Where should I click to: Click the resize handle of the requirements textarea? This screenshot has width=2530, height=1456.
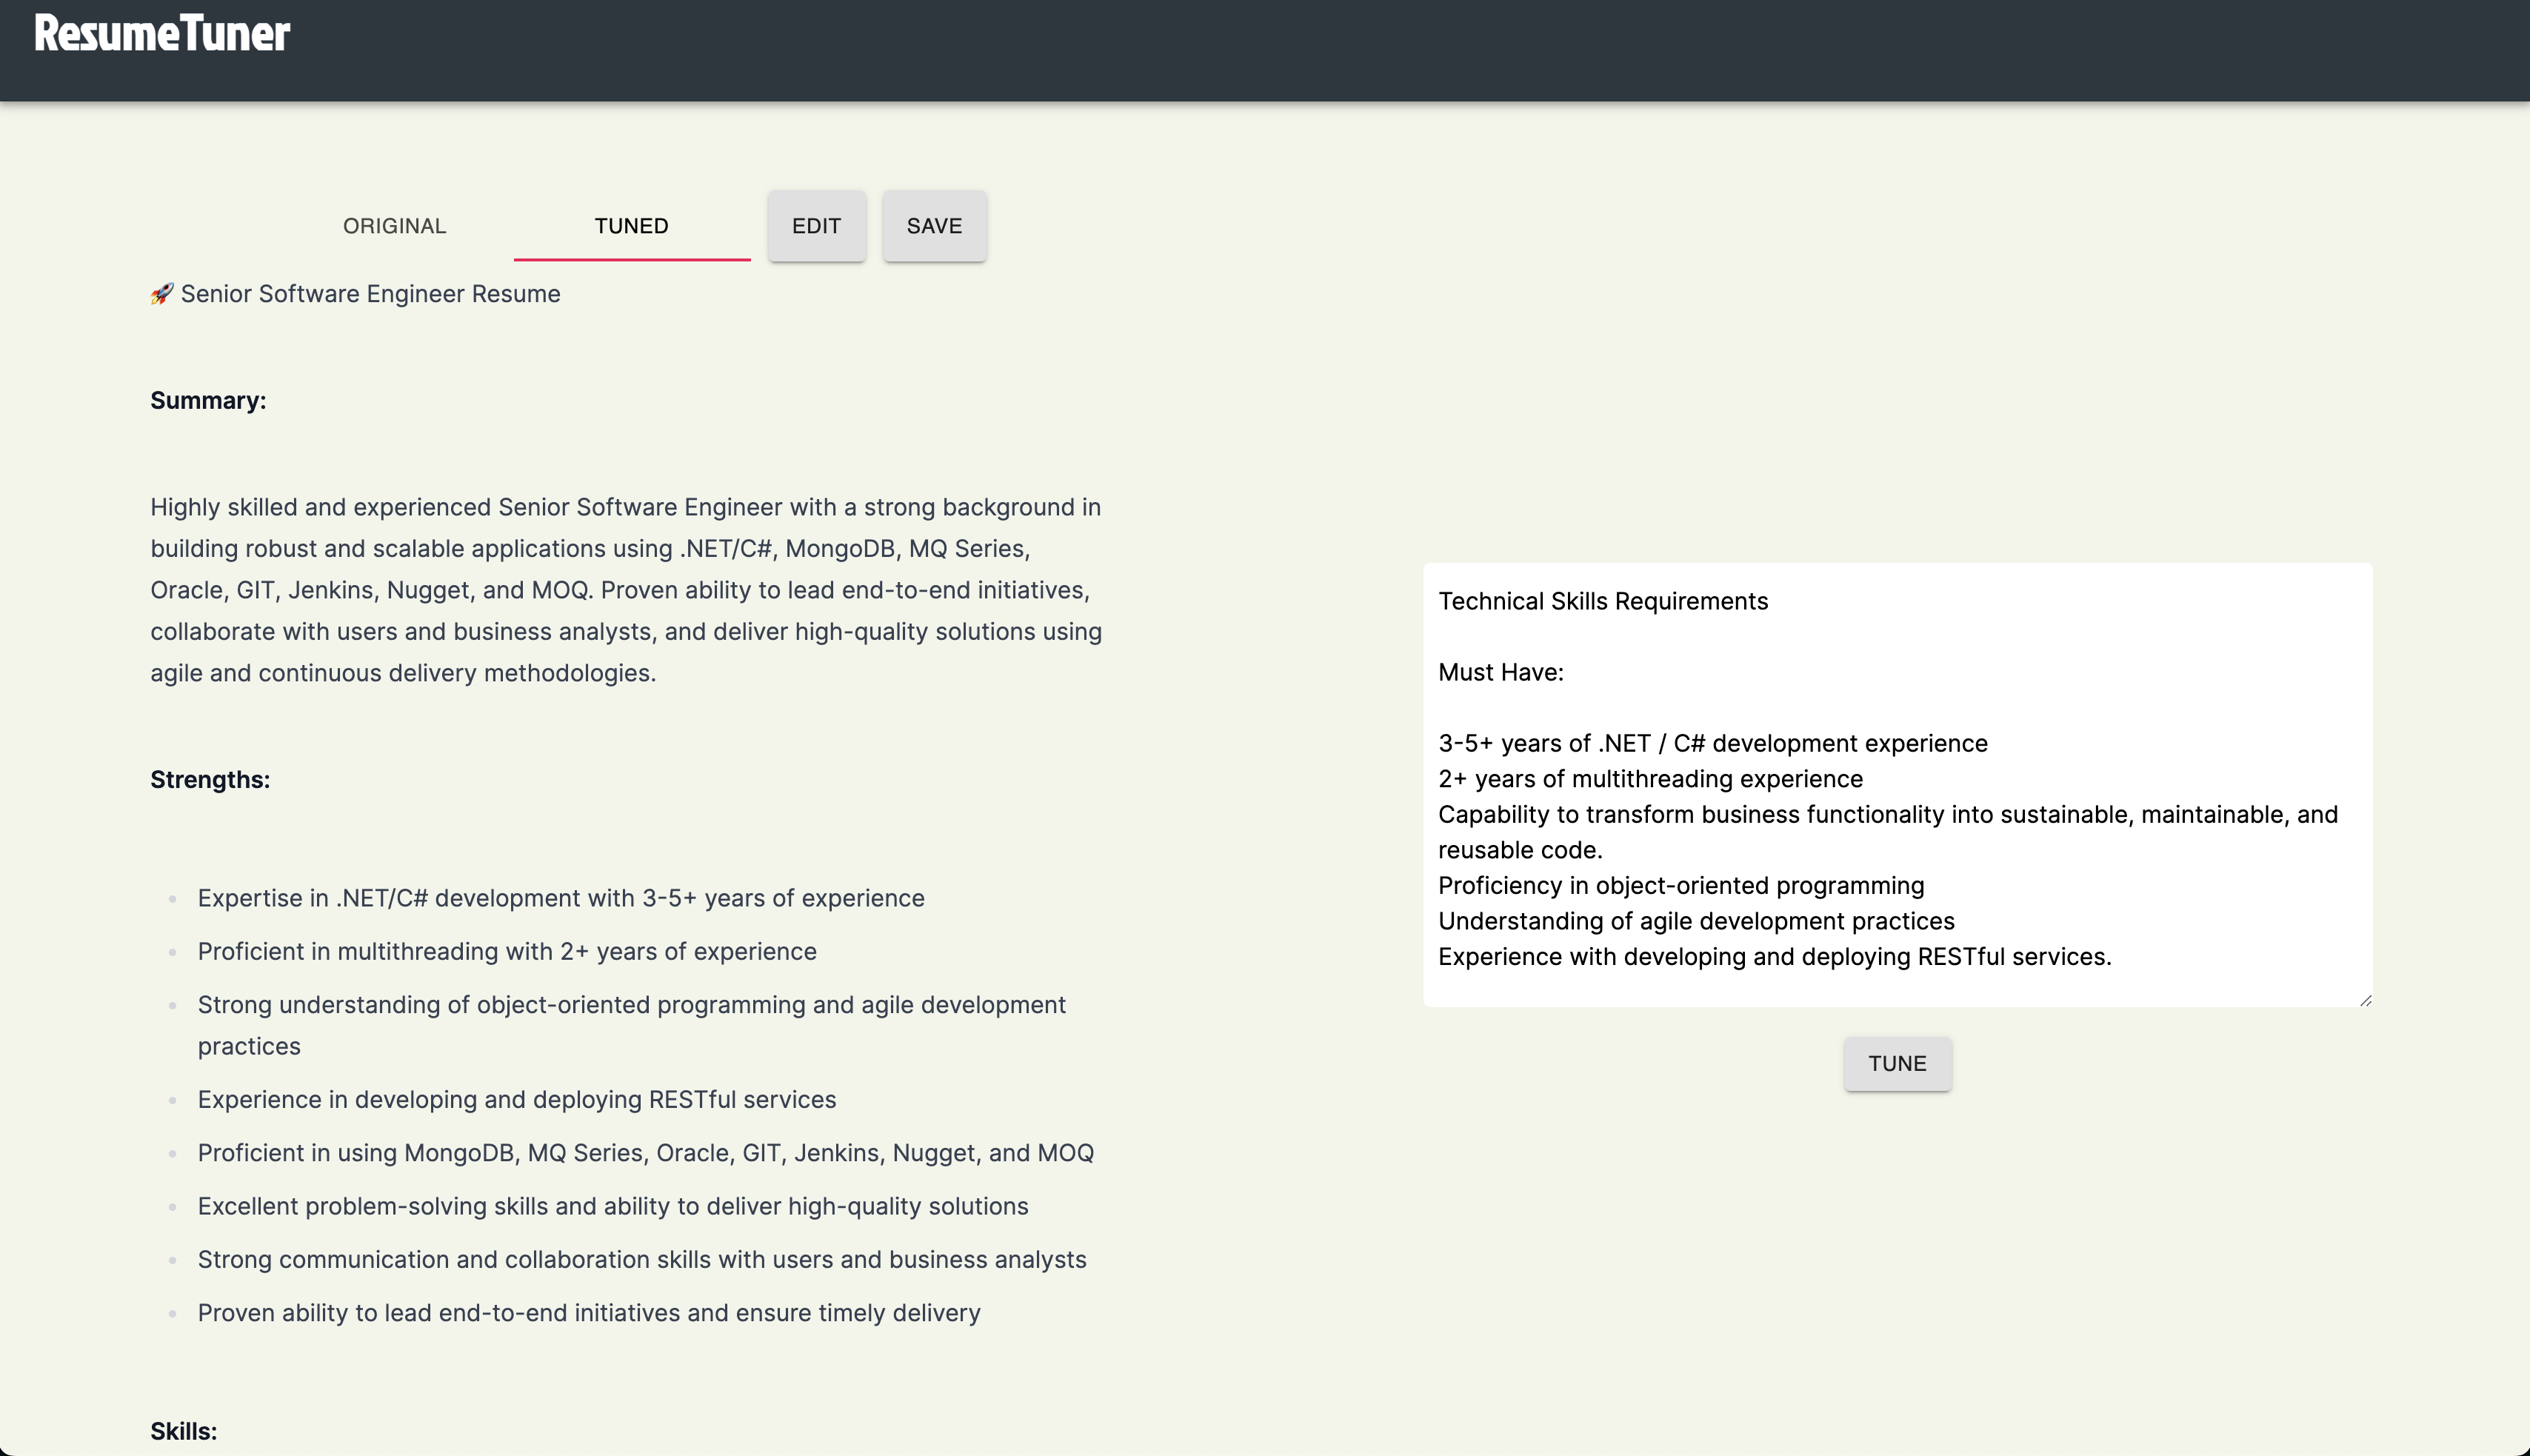2365,1000
